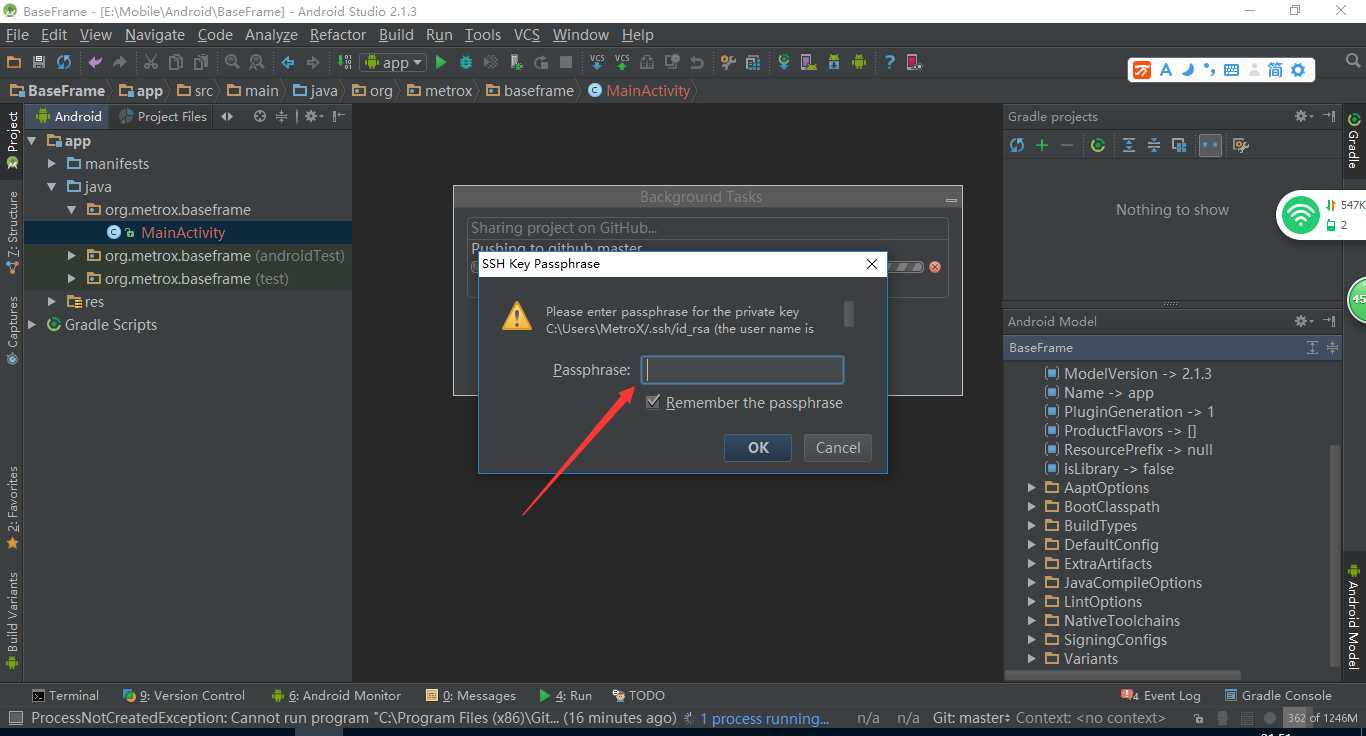Screen dimensions: 1366x736
Task: Click ModelVersion -> 2.1.3 row
Action: pyautogui.click(x=1138, y=373)
